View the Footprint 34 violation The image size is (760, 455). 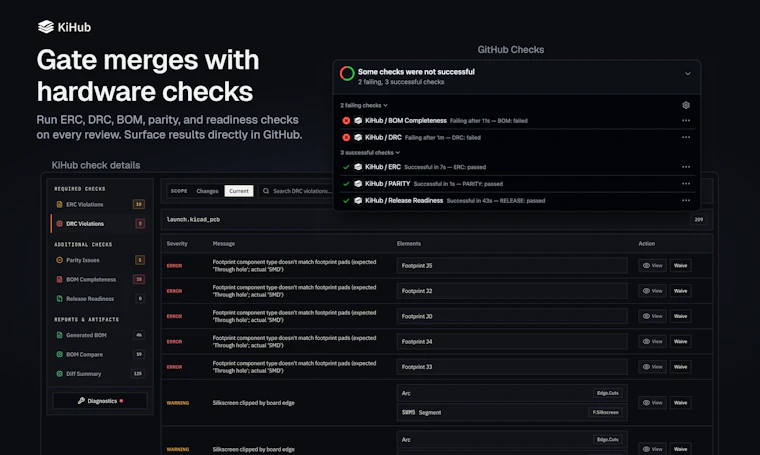[x=652, y=341]
